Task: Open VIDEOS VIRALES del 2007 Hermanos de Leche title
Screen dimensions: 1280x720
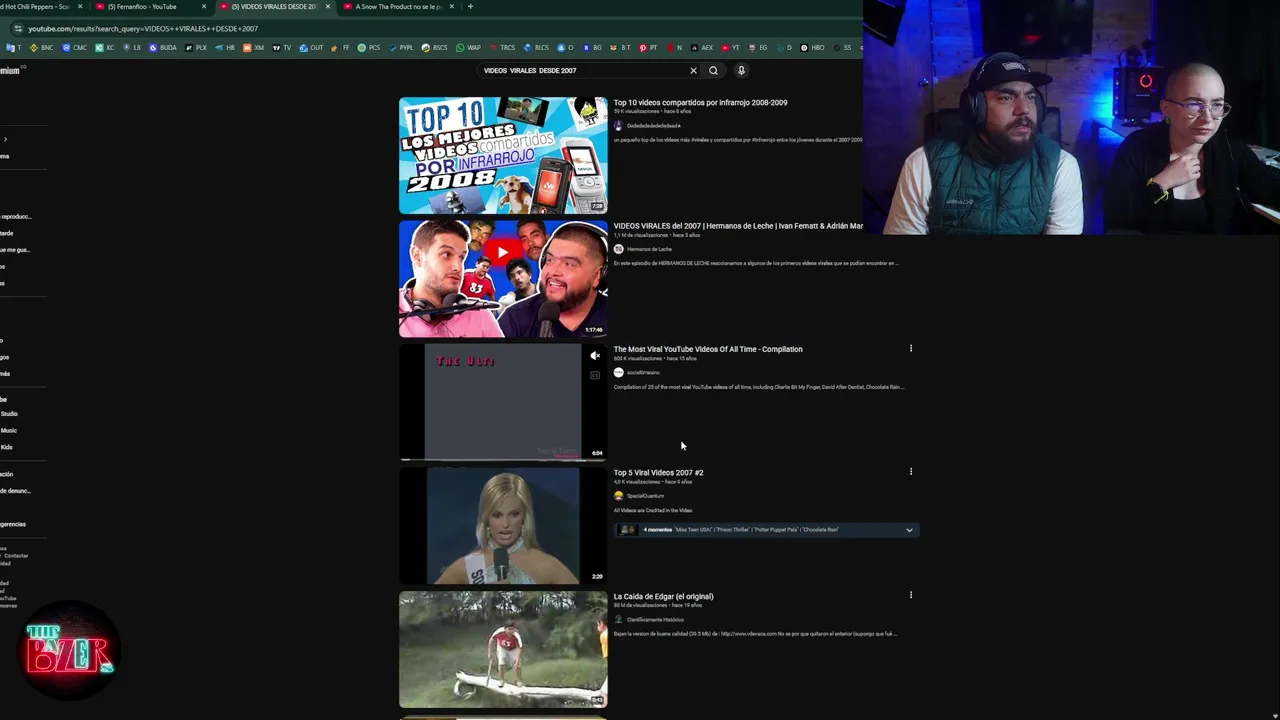Action: coord(738,226)
